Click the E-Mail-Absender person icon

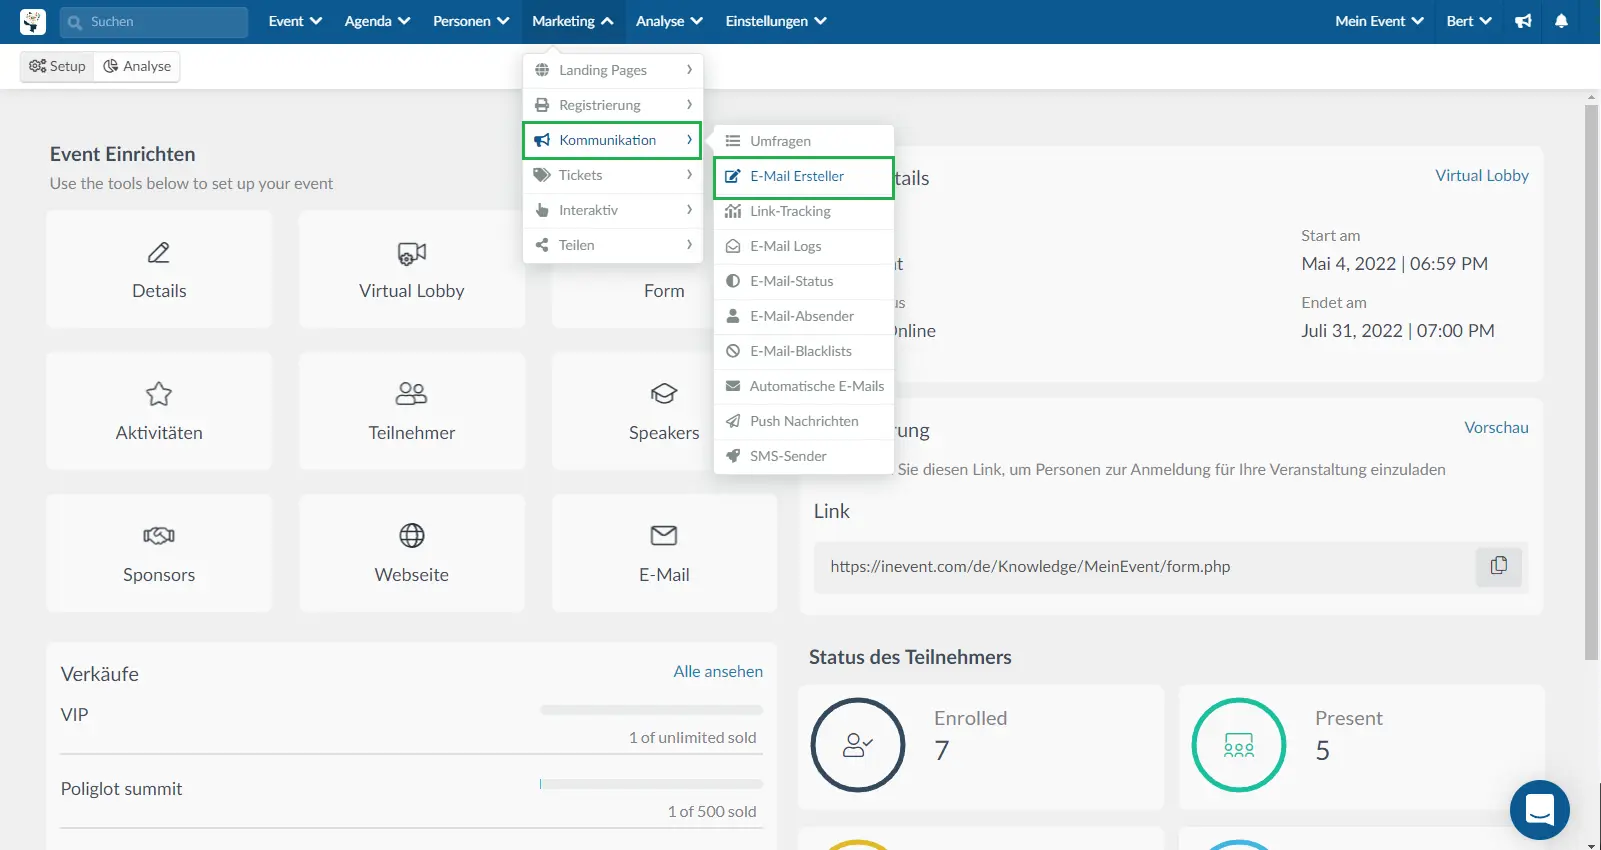(733, 316)
